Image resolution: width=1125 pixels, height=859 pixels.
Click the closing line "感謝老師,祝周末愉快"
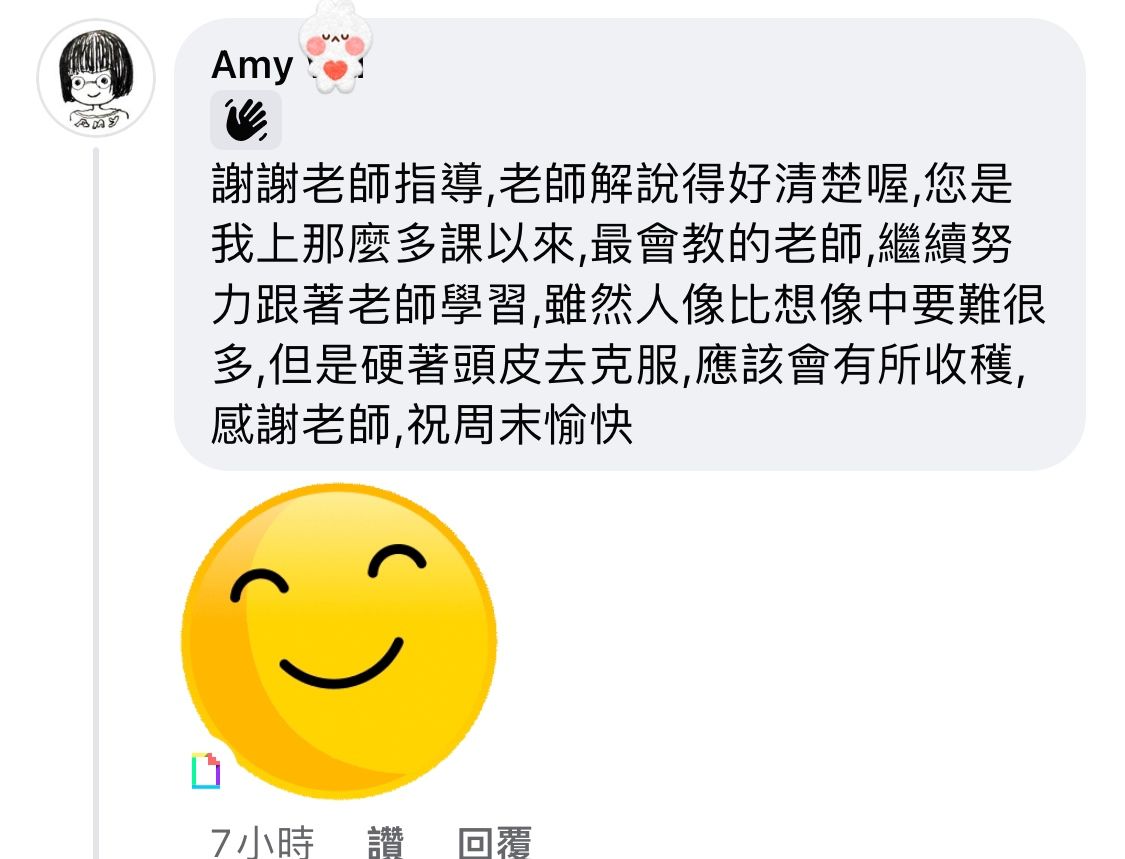pyautogui.click(x=422, y=425)
